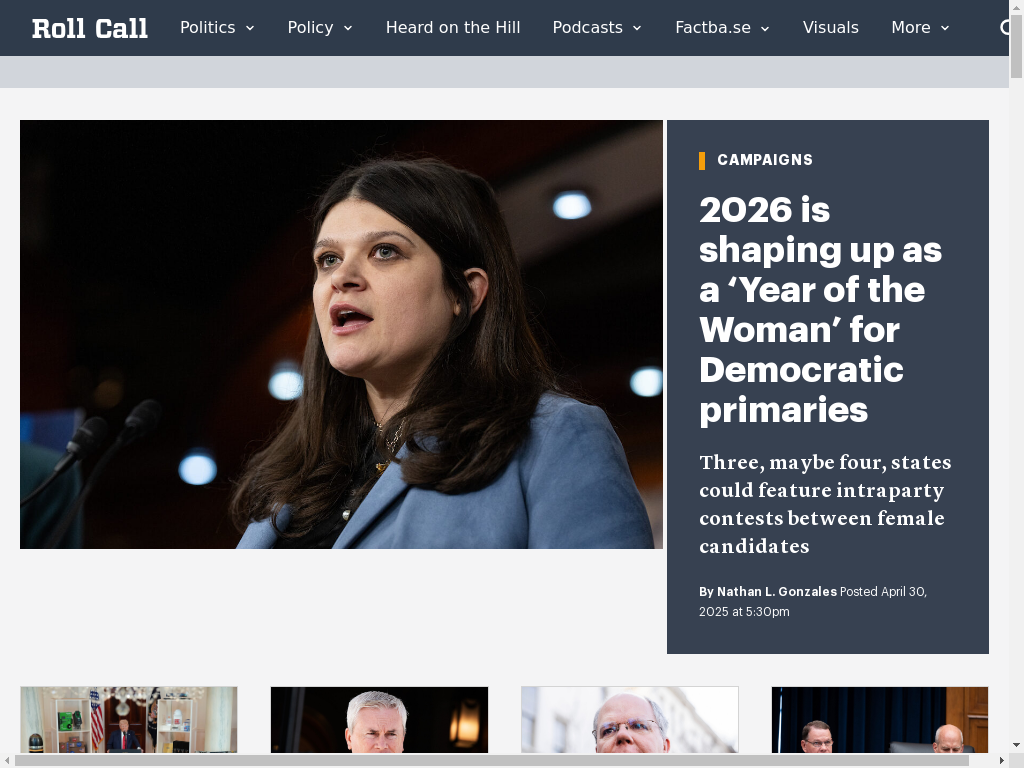Image resolution: width=1024 pixels, height=768 pixels.
Task: Open the 'Year of the Woman' headline
Action: [820, 310]
